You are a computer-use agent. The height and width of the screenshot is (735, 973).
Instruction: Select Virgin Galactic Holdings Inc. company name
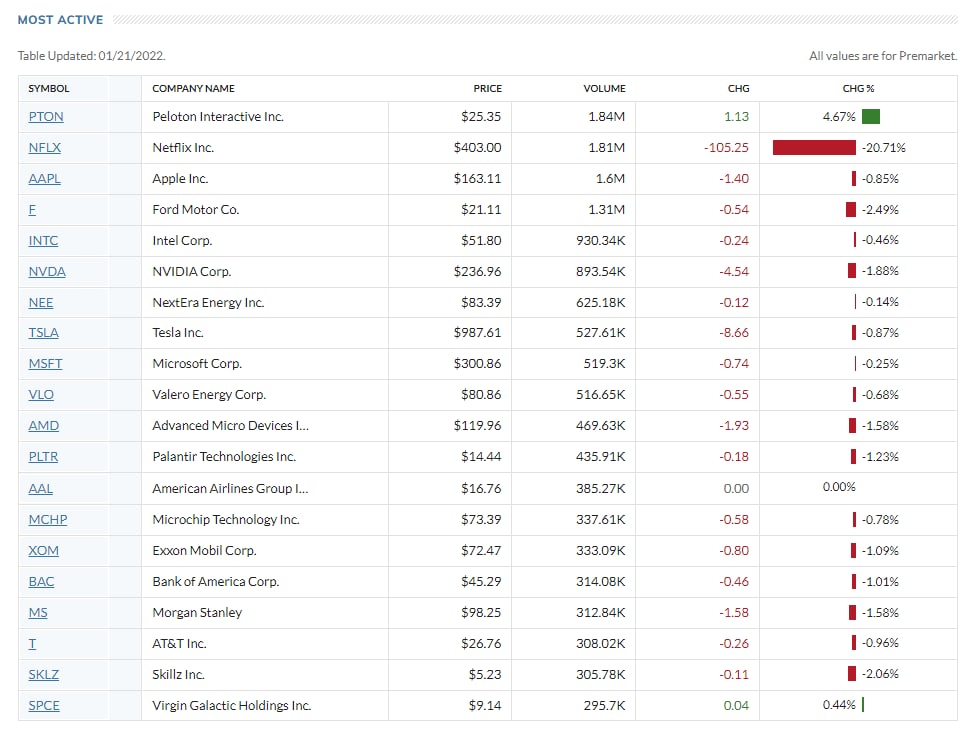tap(232, 706)
